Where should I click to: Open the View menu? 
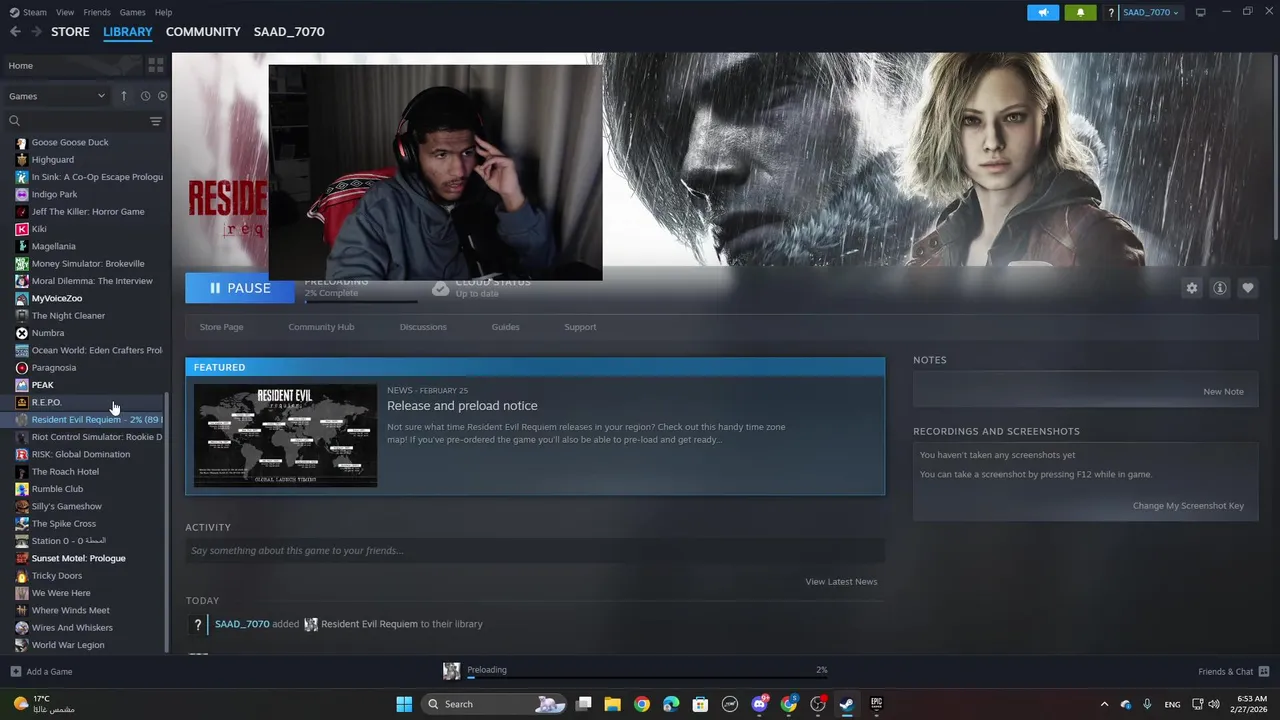(65, 12)
